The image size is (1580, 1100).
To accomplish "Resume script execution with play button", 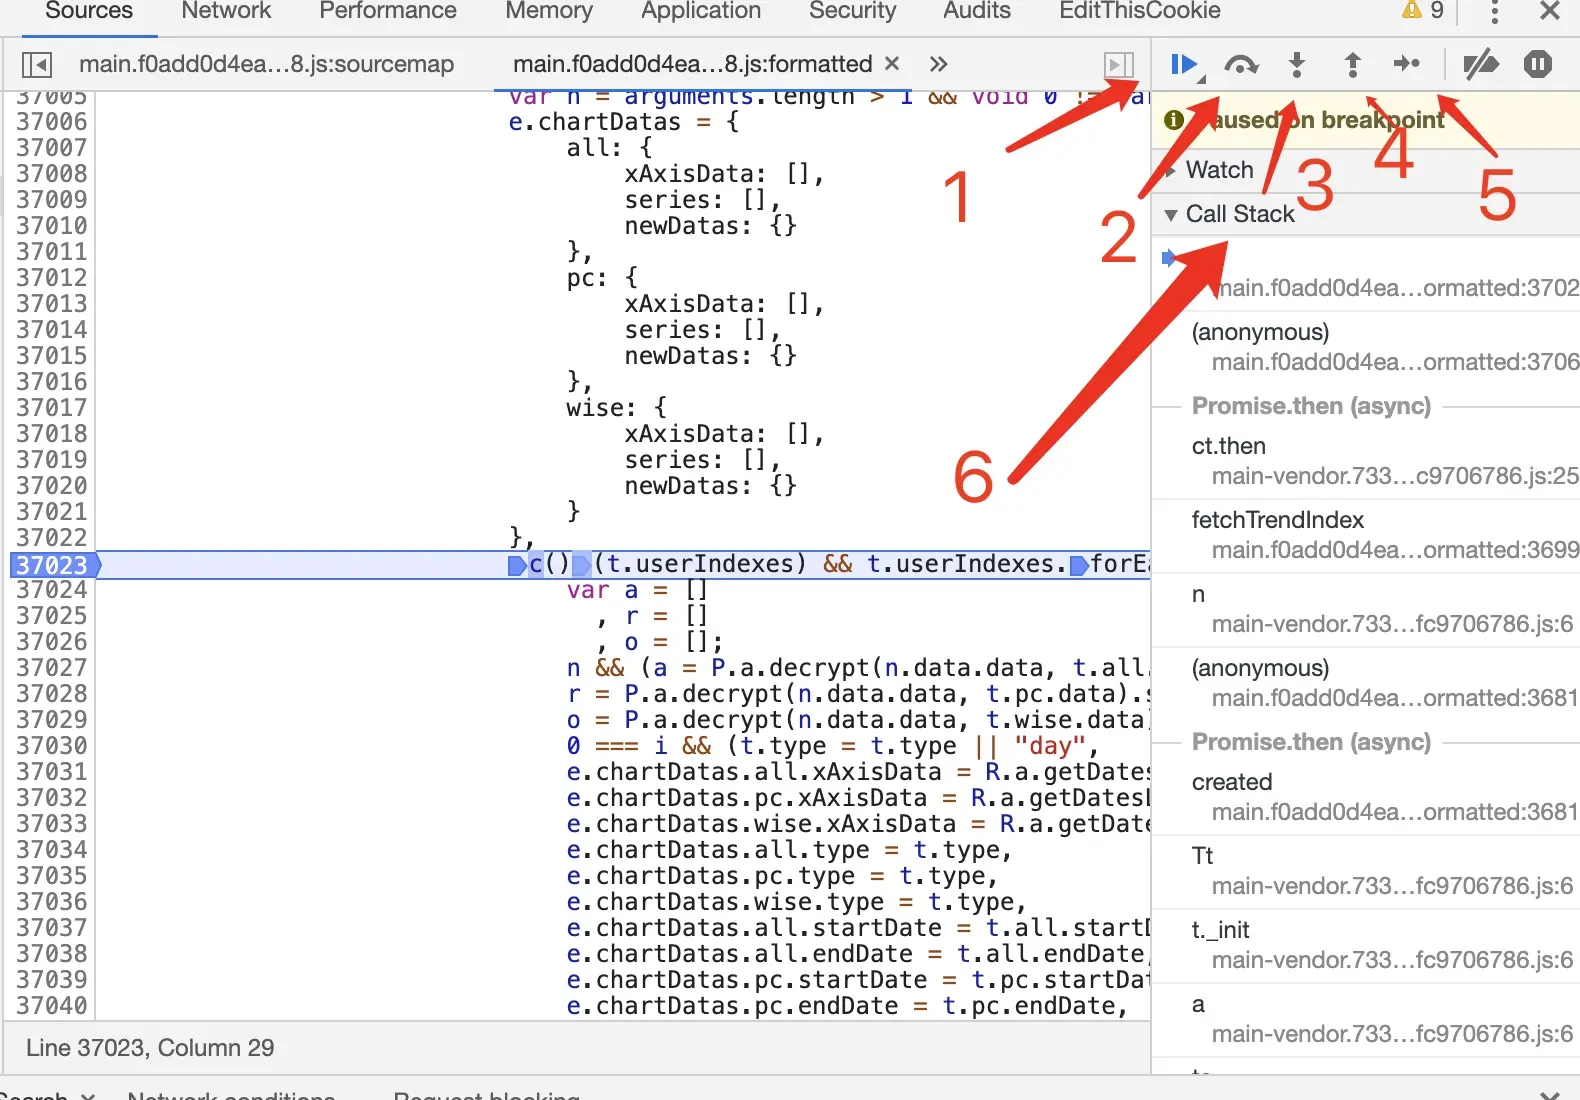I will point(1185,65).
